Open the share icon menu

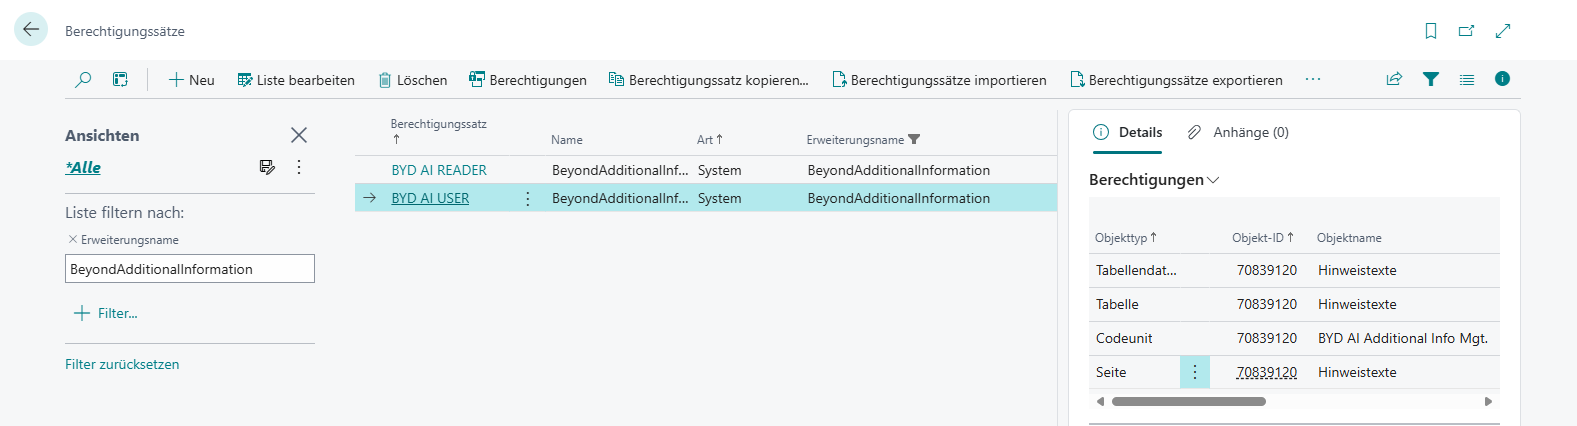point(1394,79)
